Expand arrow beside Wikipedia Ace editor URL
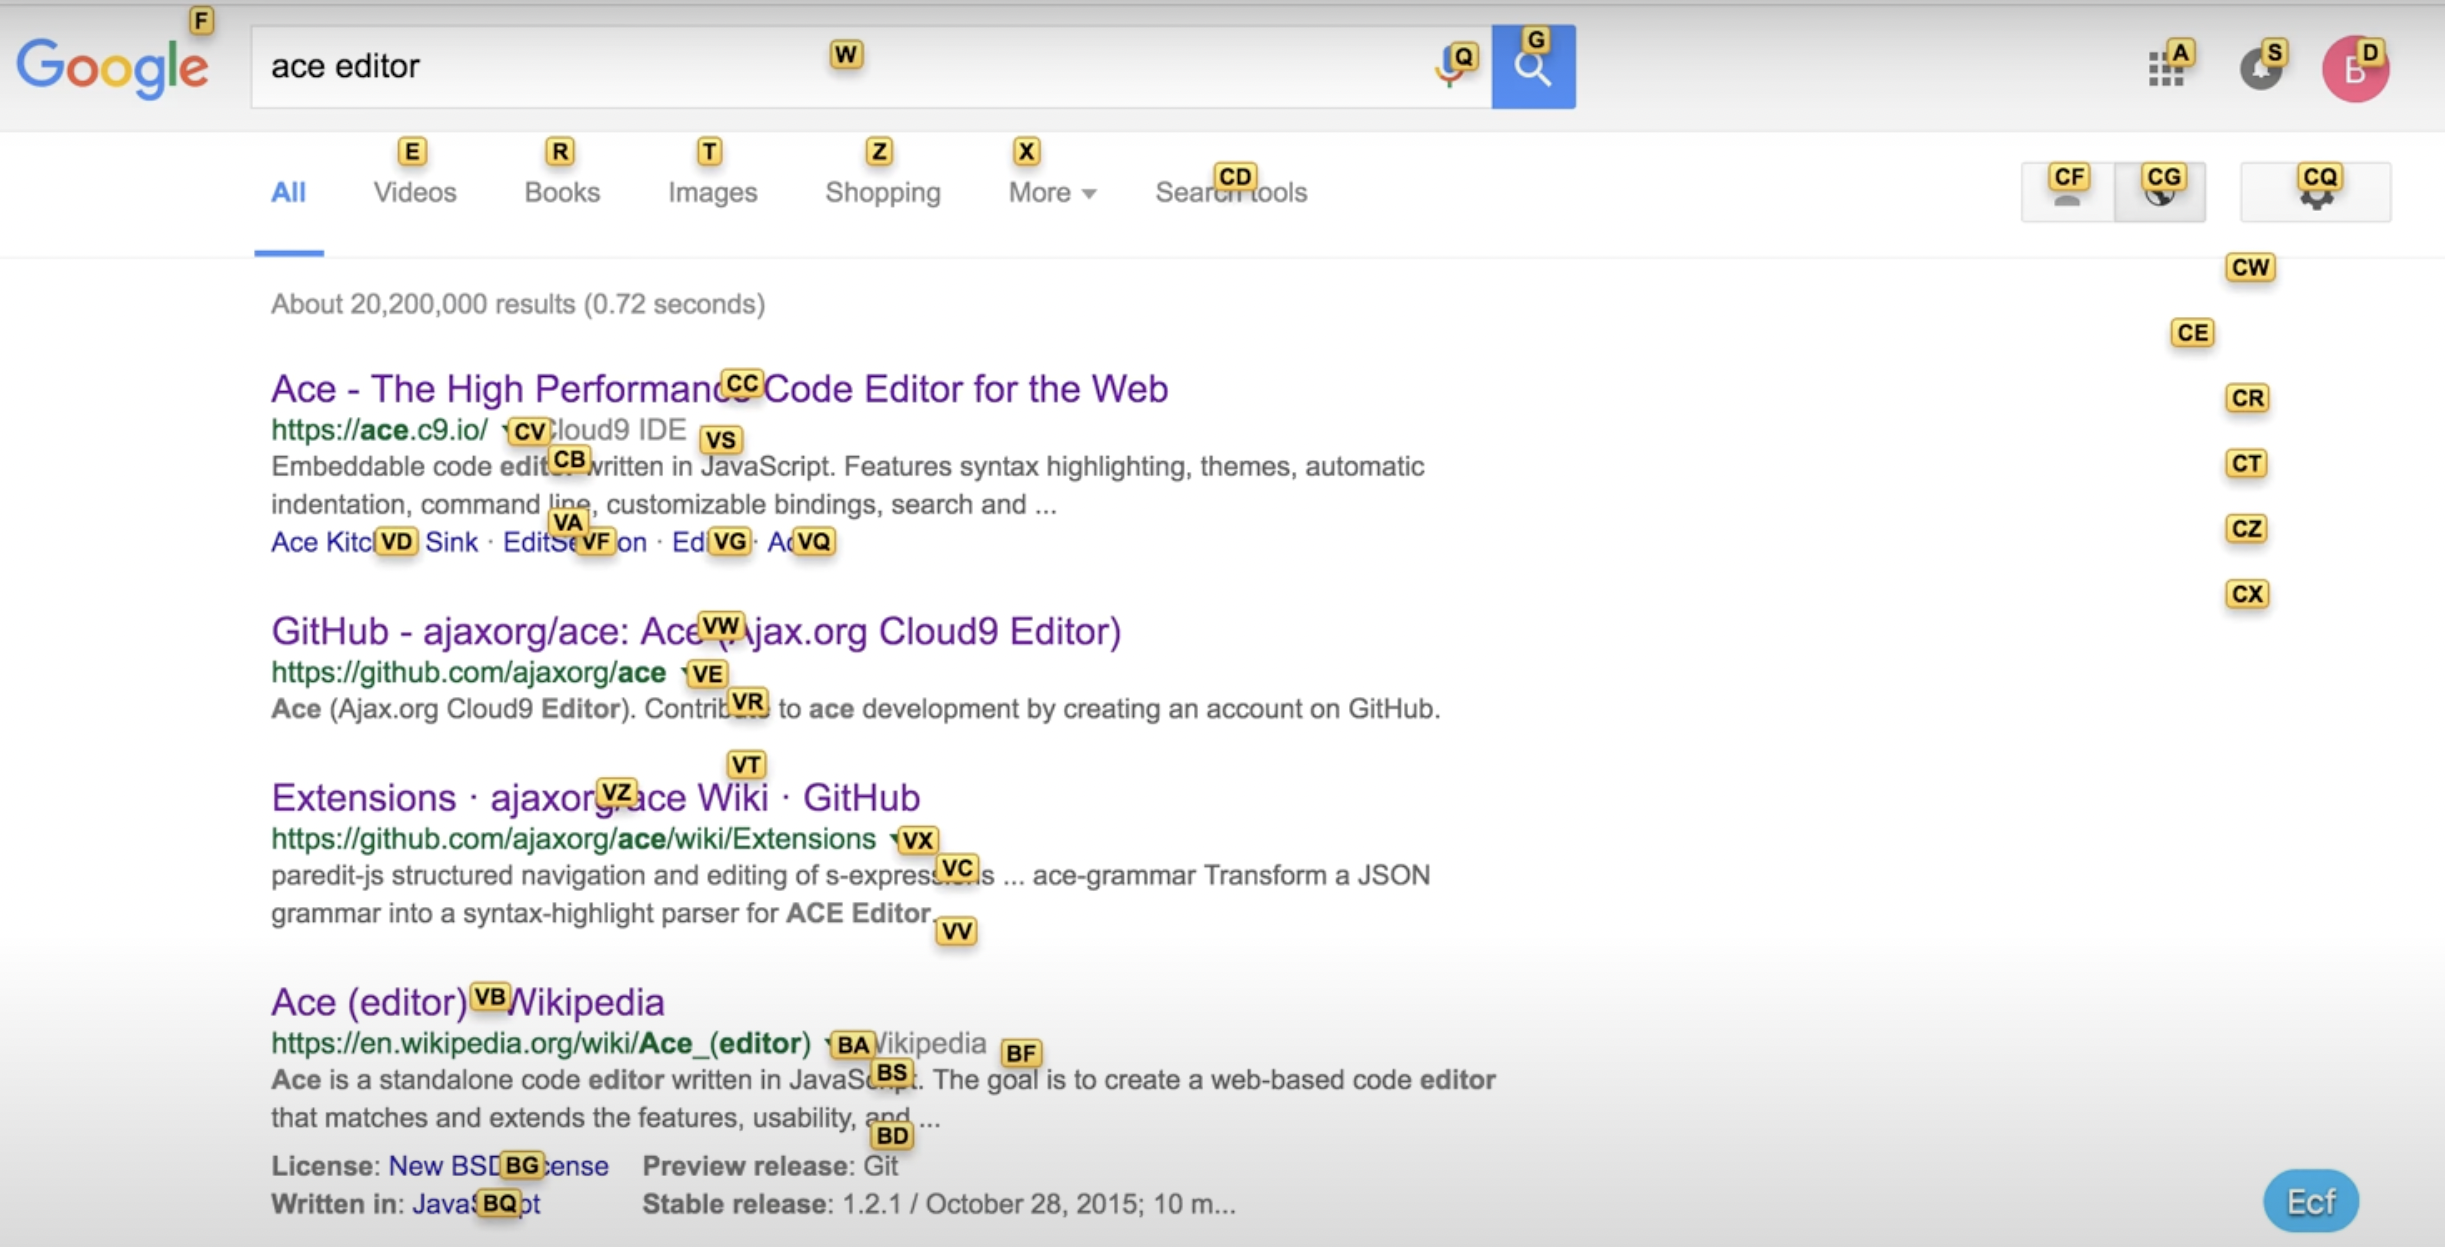2445x1247 pixels. [x=828, y=1043]
